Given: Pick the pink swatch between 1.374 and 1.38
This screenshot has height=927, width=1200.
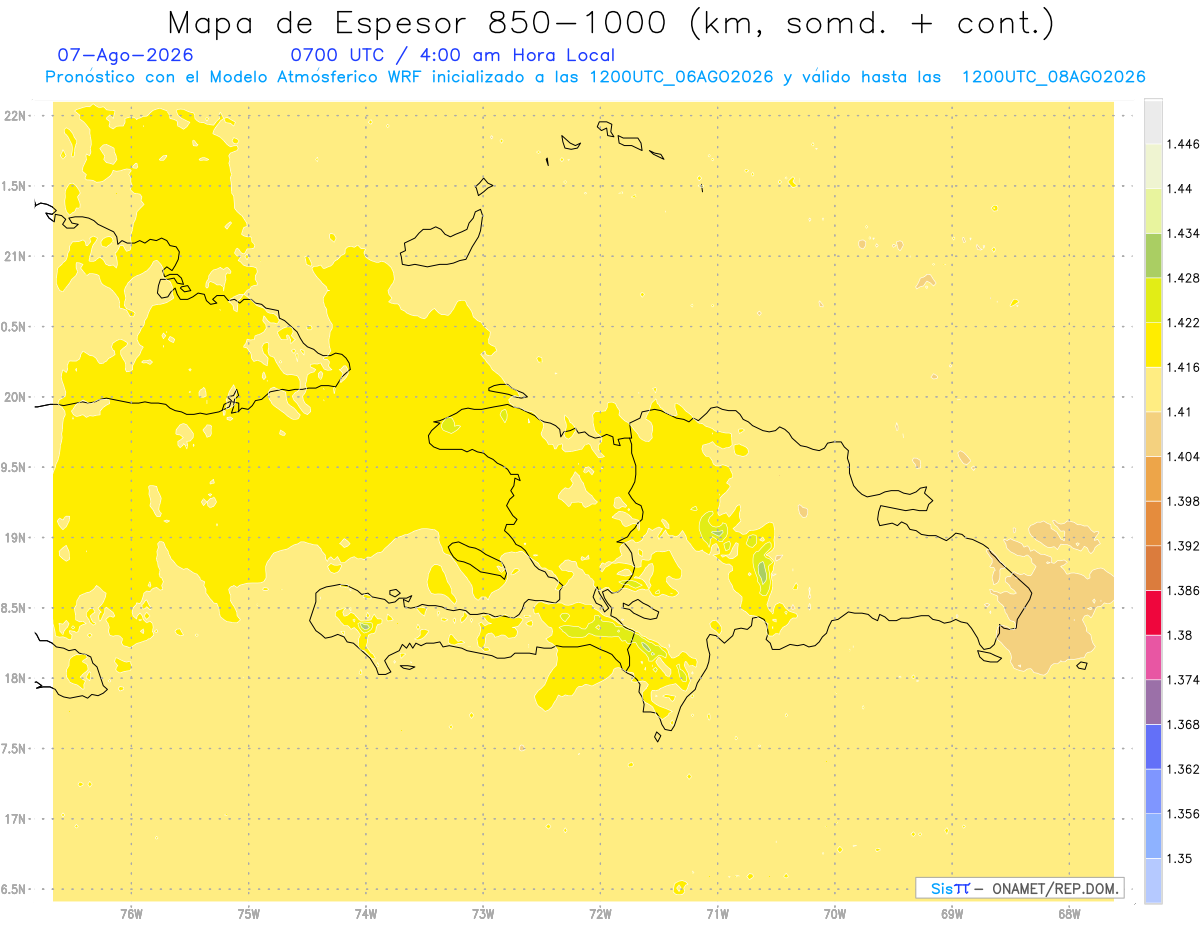Looking at the screenshot, I should pyautogui.click(x=1153, y=657).
